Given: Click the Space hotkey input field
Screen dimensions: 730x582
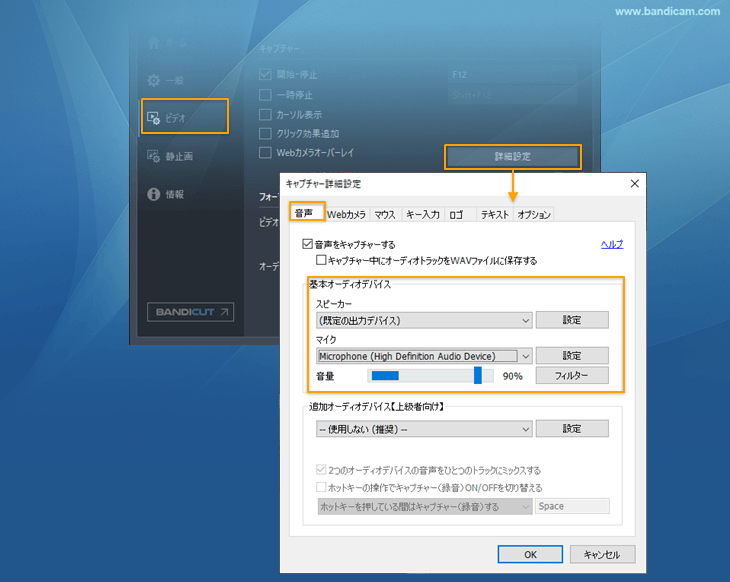Looking at the screenshot, I should point(572,506).
